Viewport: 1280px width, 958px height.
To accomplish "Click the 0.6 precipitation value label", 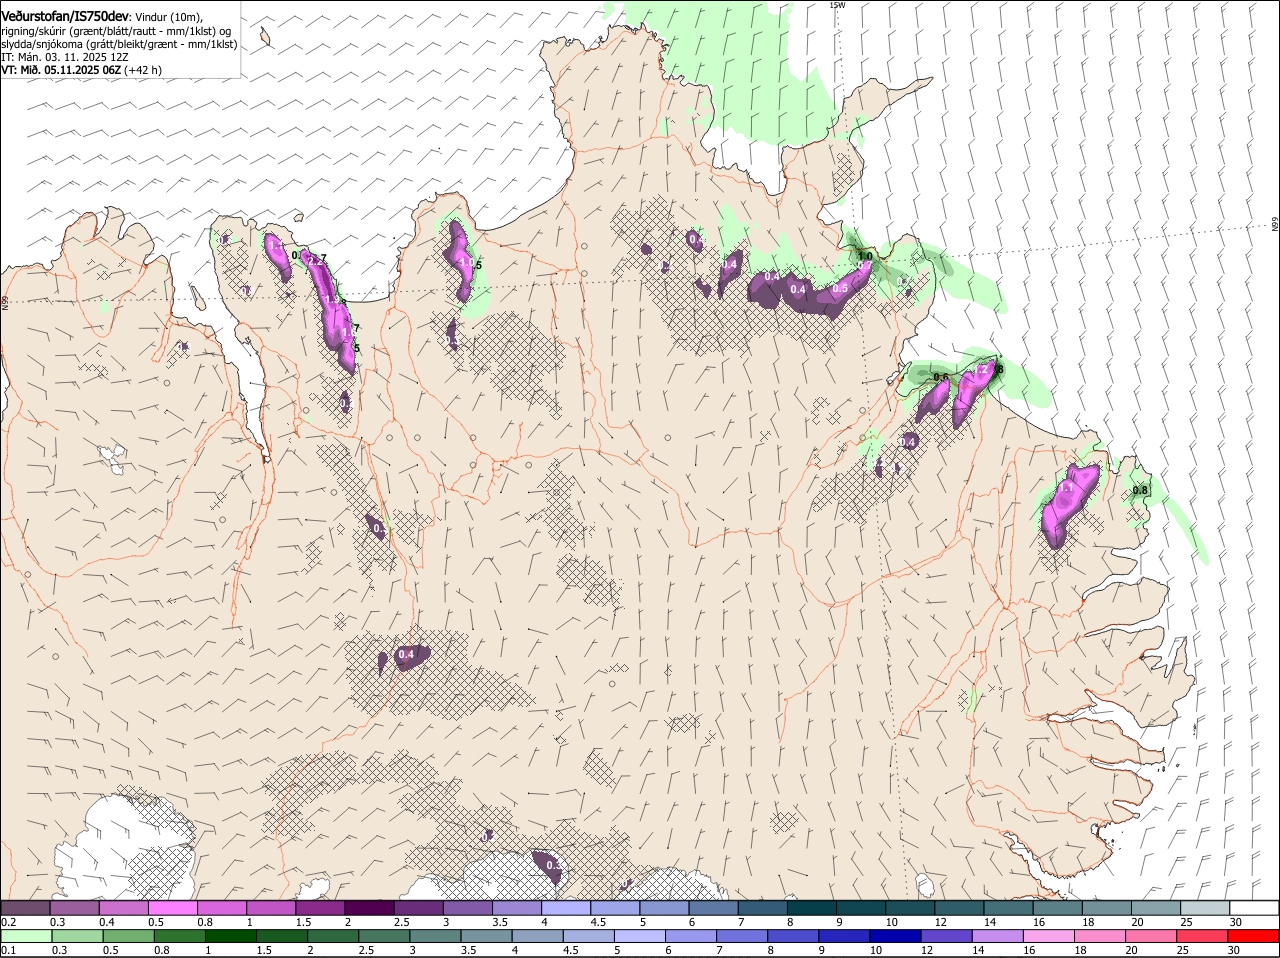I will (x=940, y=377).
